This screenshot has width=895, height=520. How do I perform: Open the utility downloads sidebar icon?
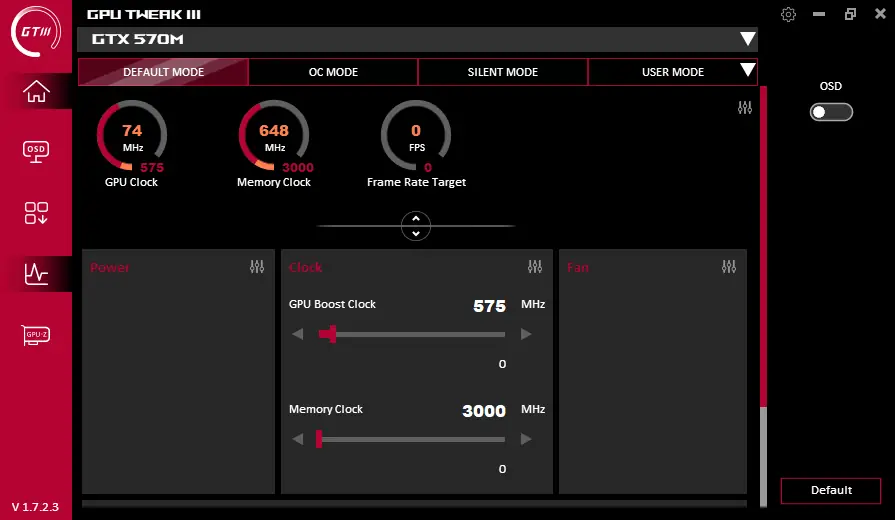(x=36, y=213)
